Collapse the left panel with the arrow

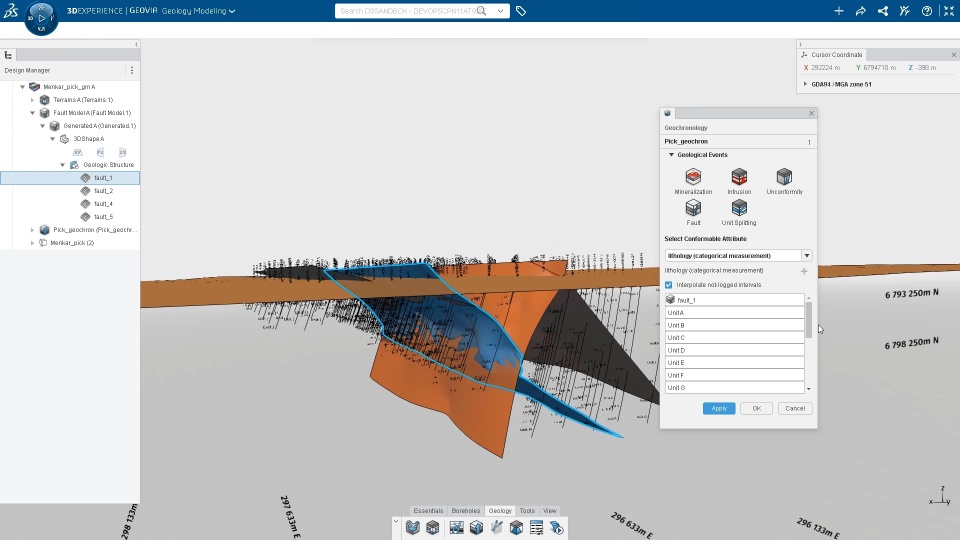coord(136,44)
